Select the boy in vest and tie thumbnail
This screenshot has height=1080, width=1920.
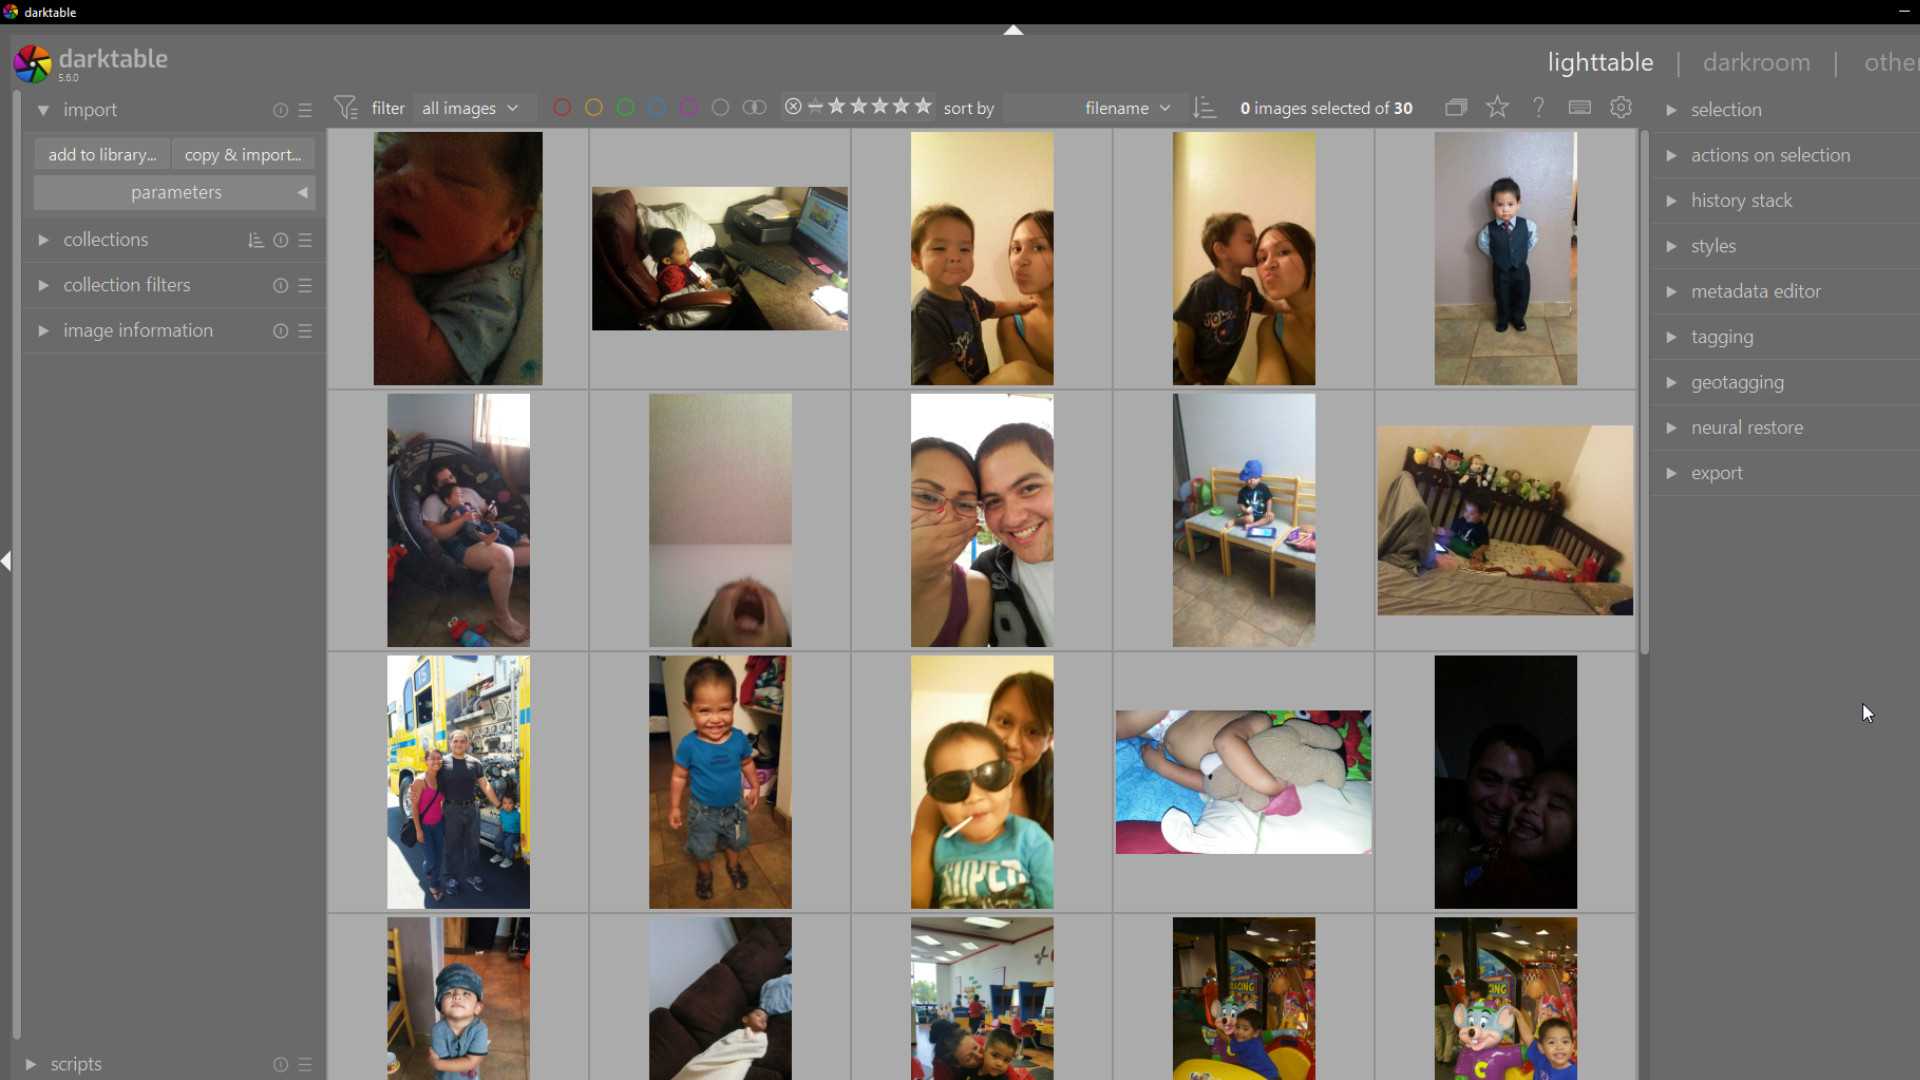1505,258
